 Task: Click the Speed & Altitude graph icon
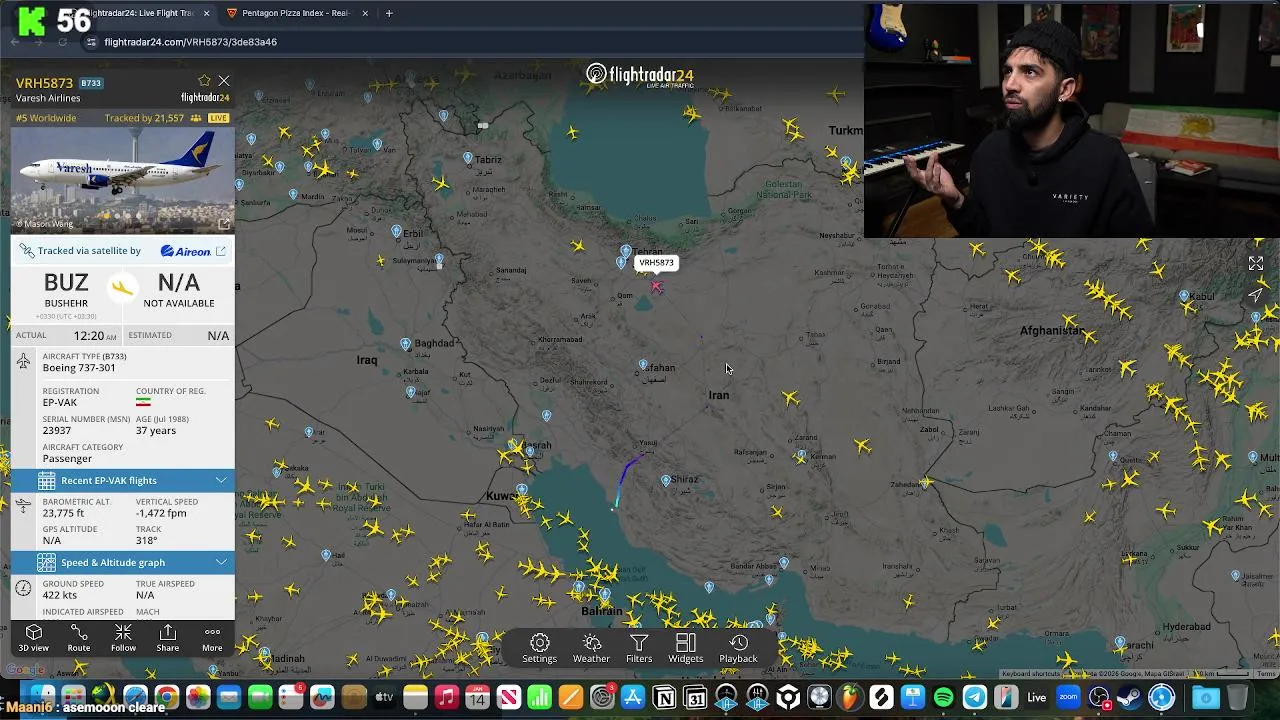coord(46,563)
